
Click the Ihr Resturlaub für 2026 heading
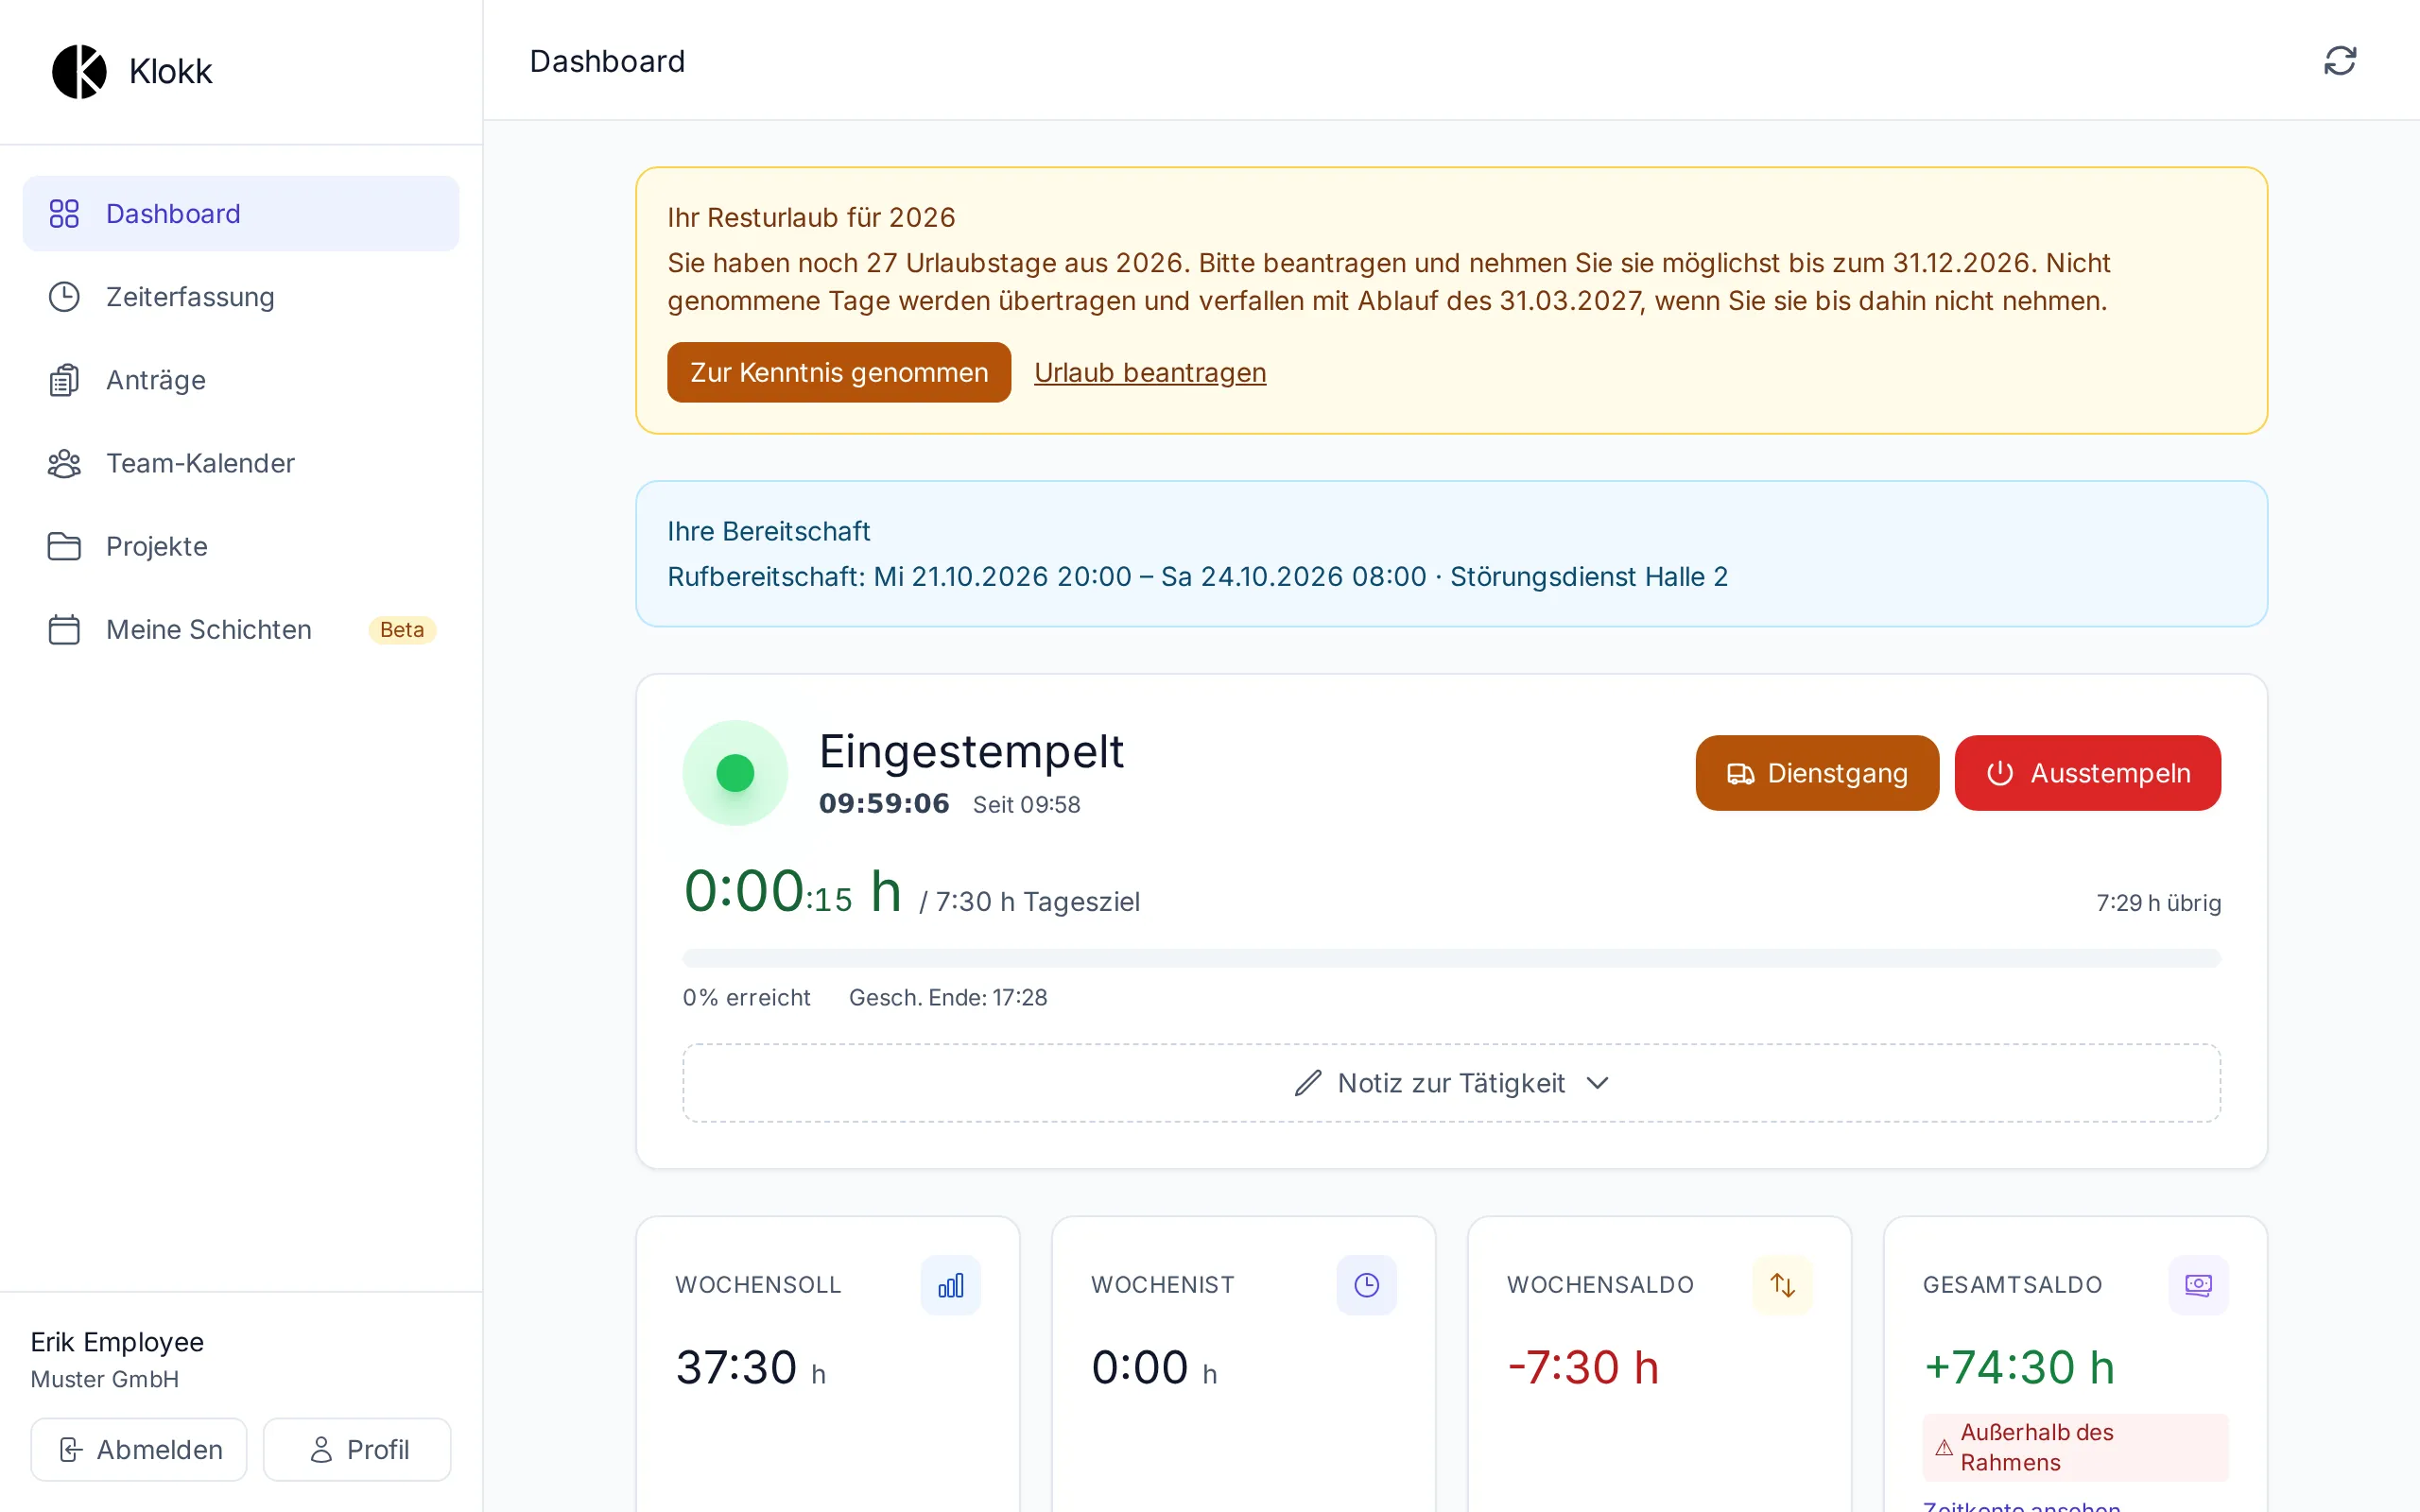(811, 217)
